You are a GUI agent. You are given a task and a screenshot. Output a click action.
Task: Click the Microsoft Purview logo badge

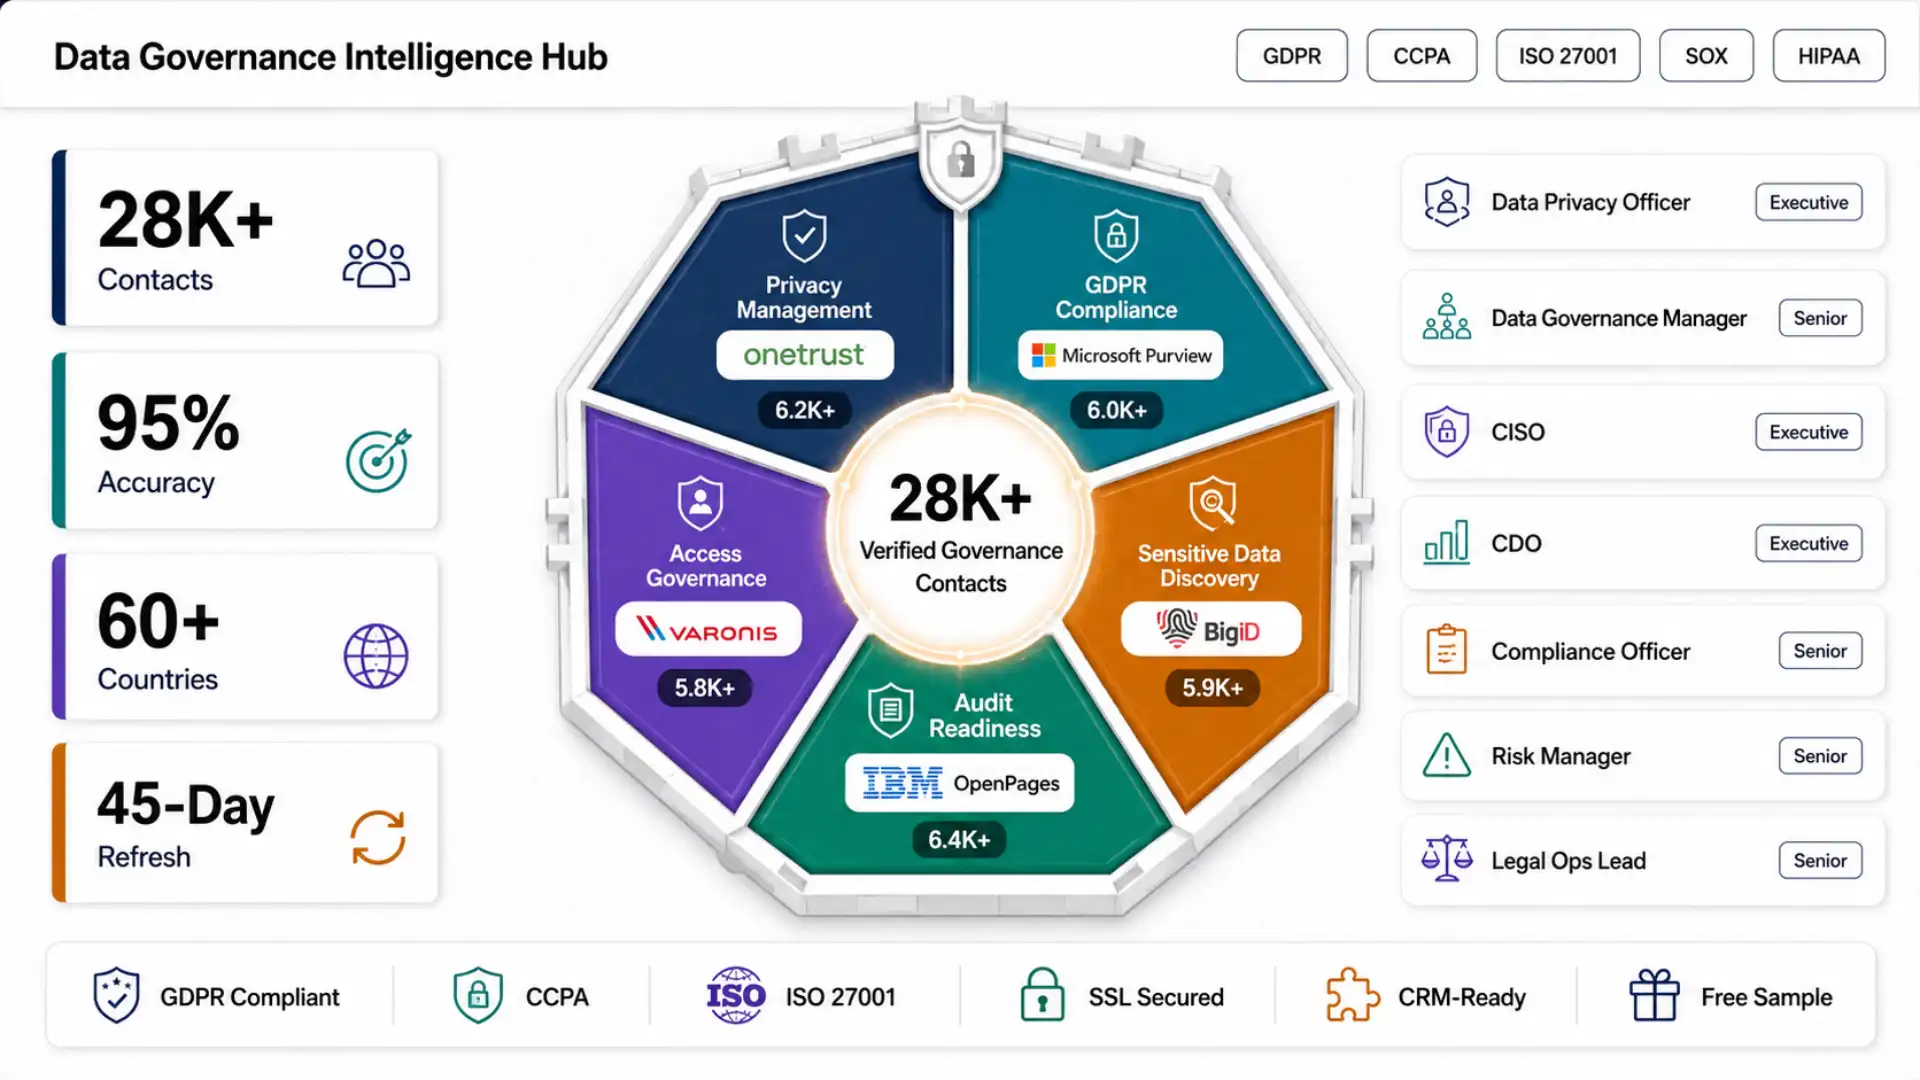(x=1120, y=355)
